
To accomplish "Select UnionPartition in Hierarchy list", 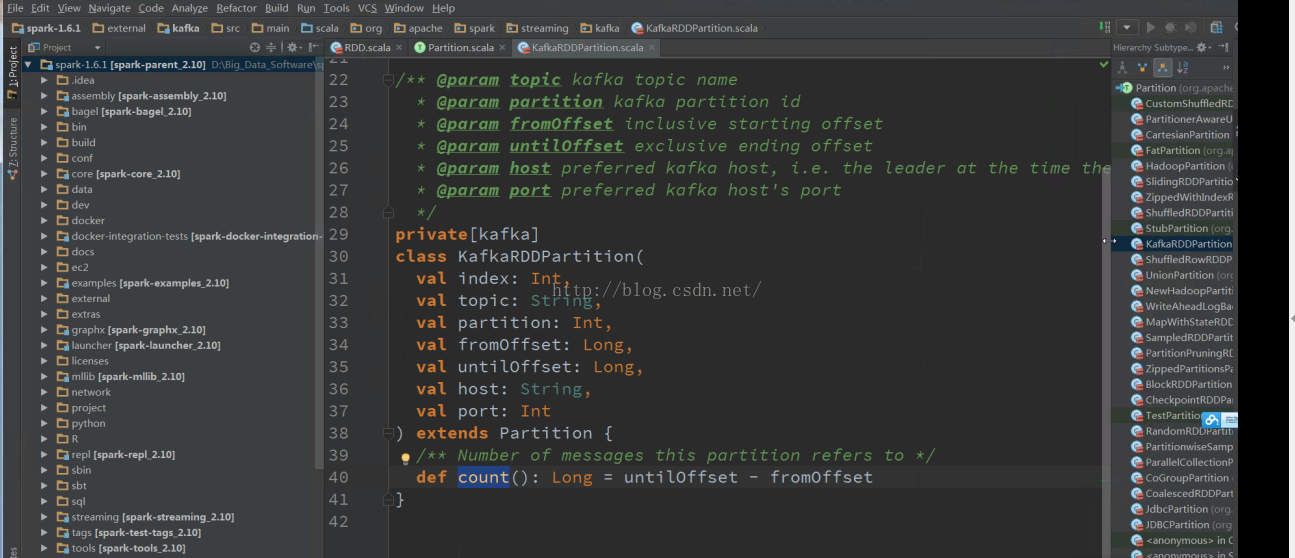I will tap(1181, 274).
